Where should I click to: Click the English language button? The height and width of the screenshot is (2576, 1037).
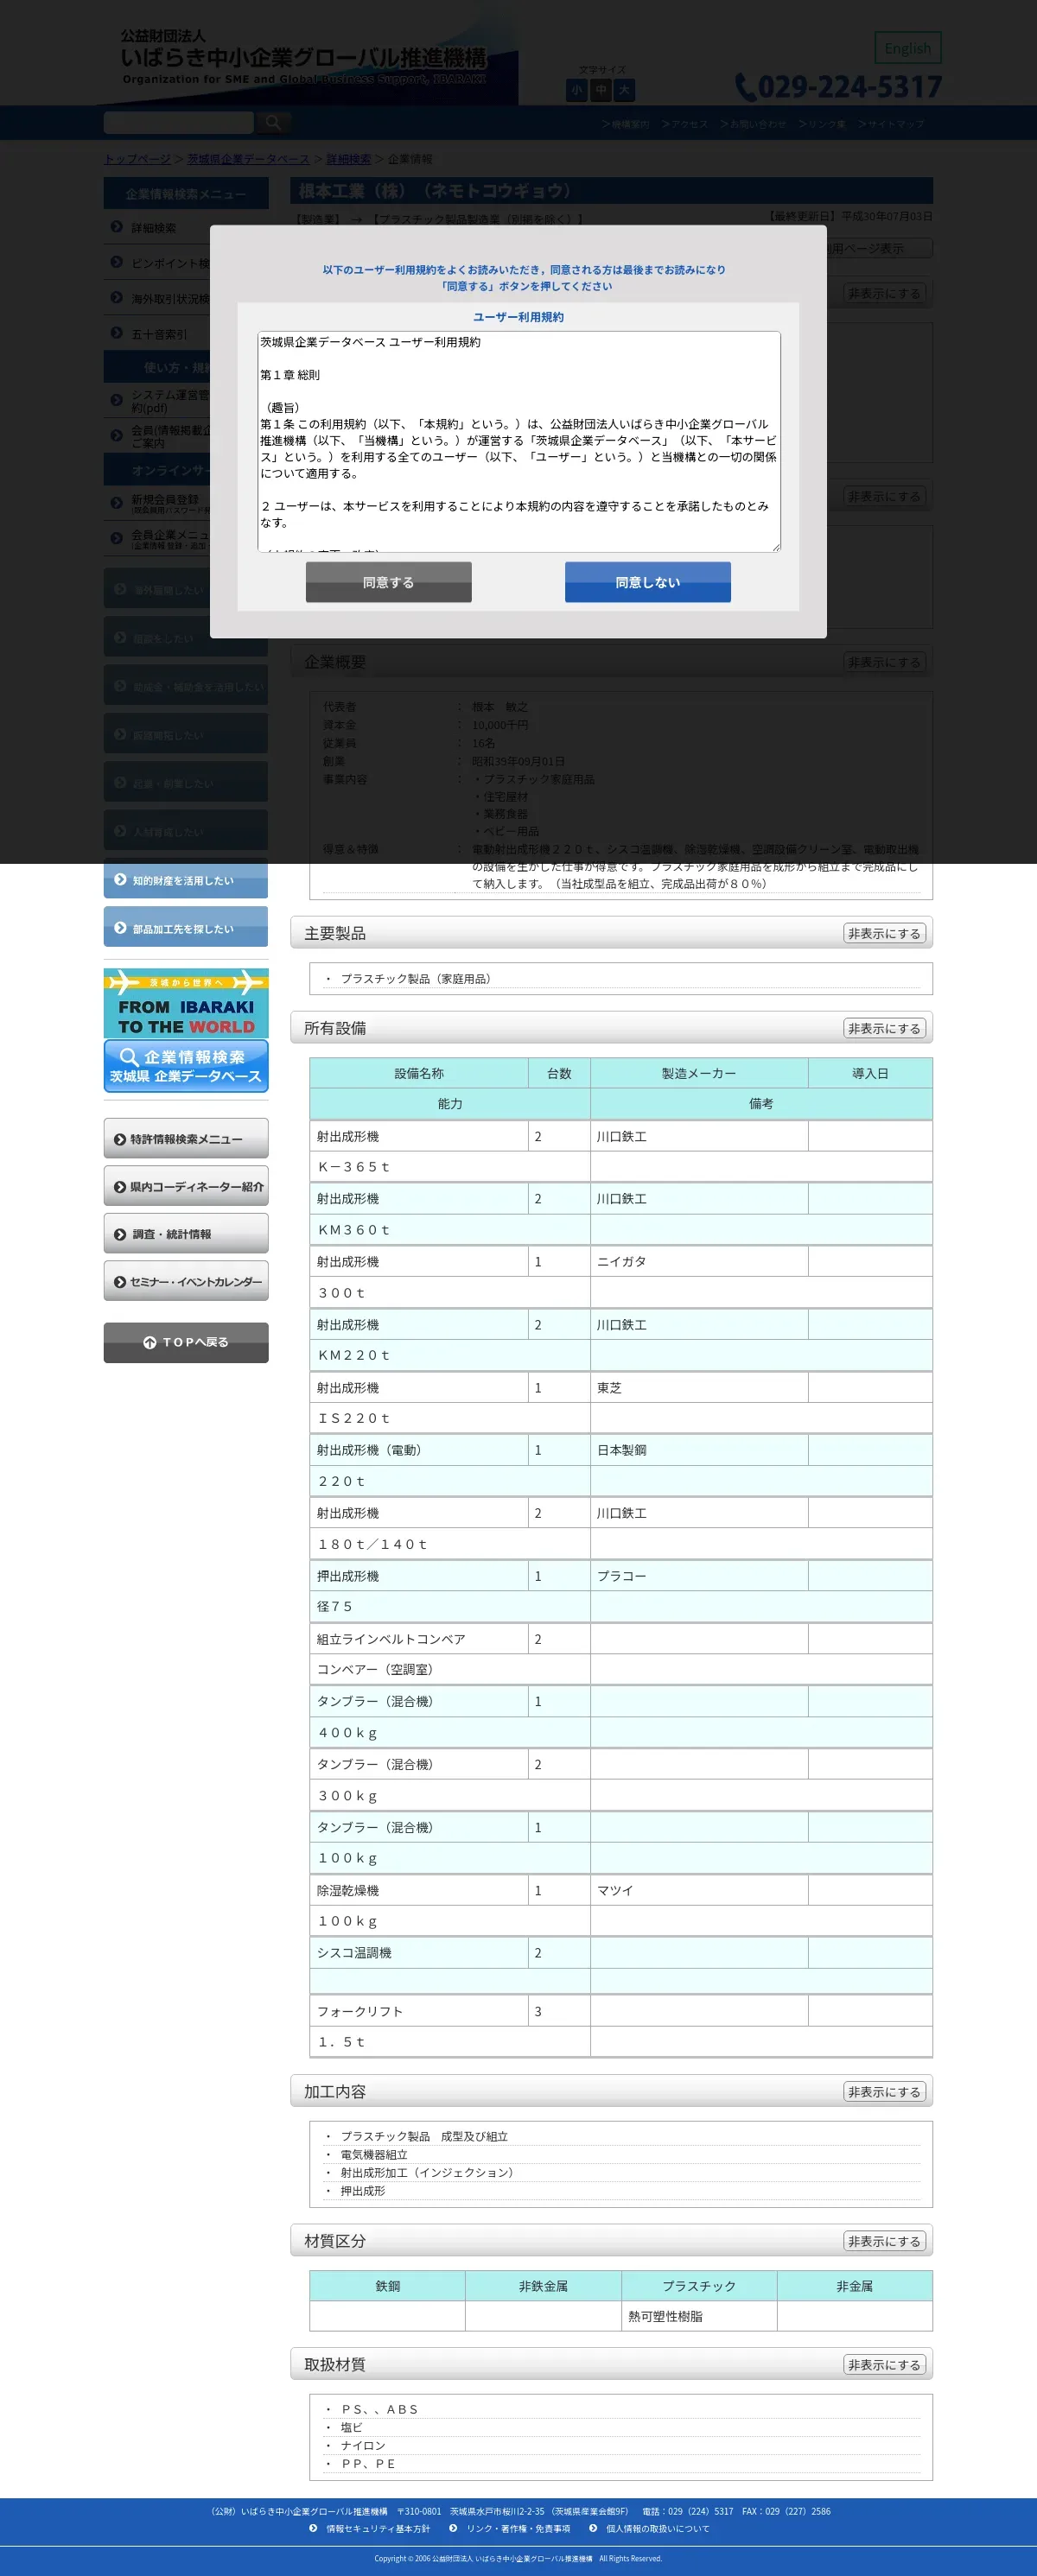tap(907, 48)
